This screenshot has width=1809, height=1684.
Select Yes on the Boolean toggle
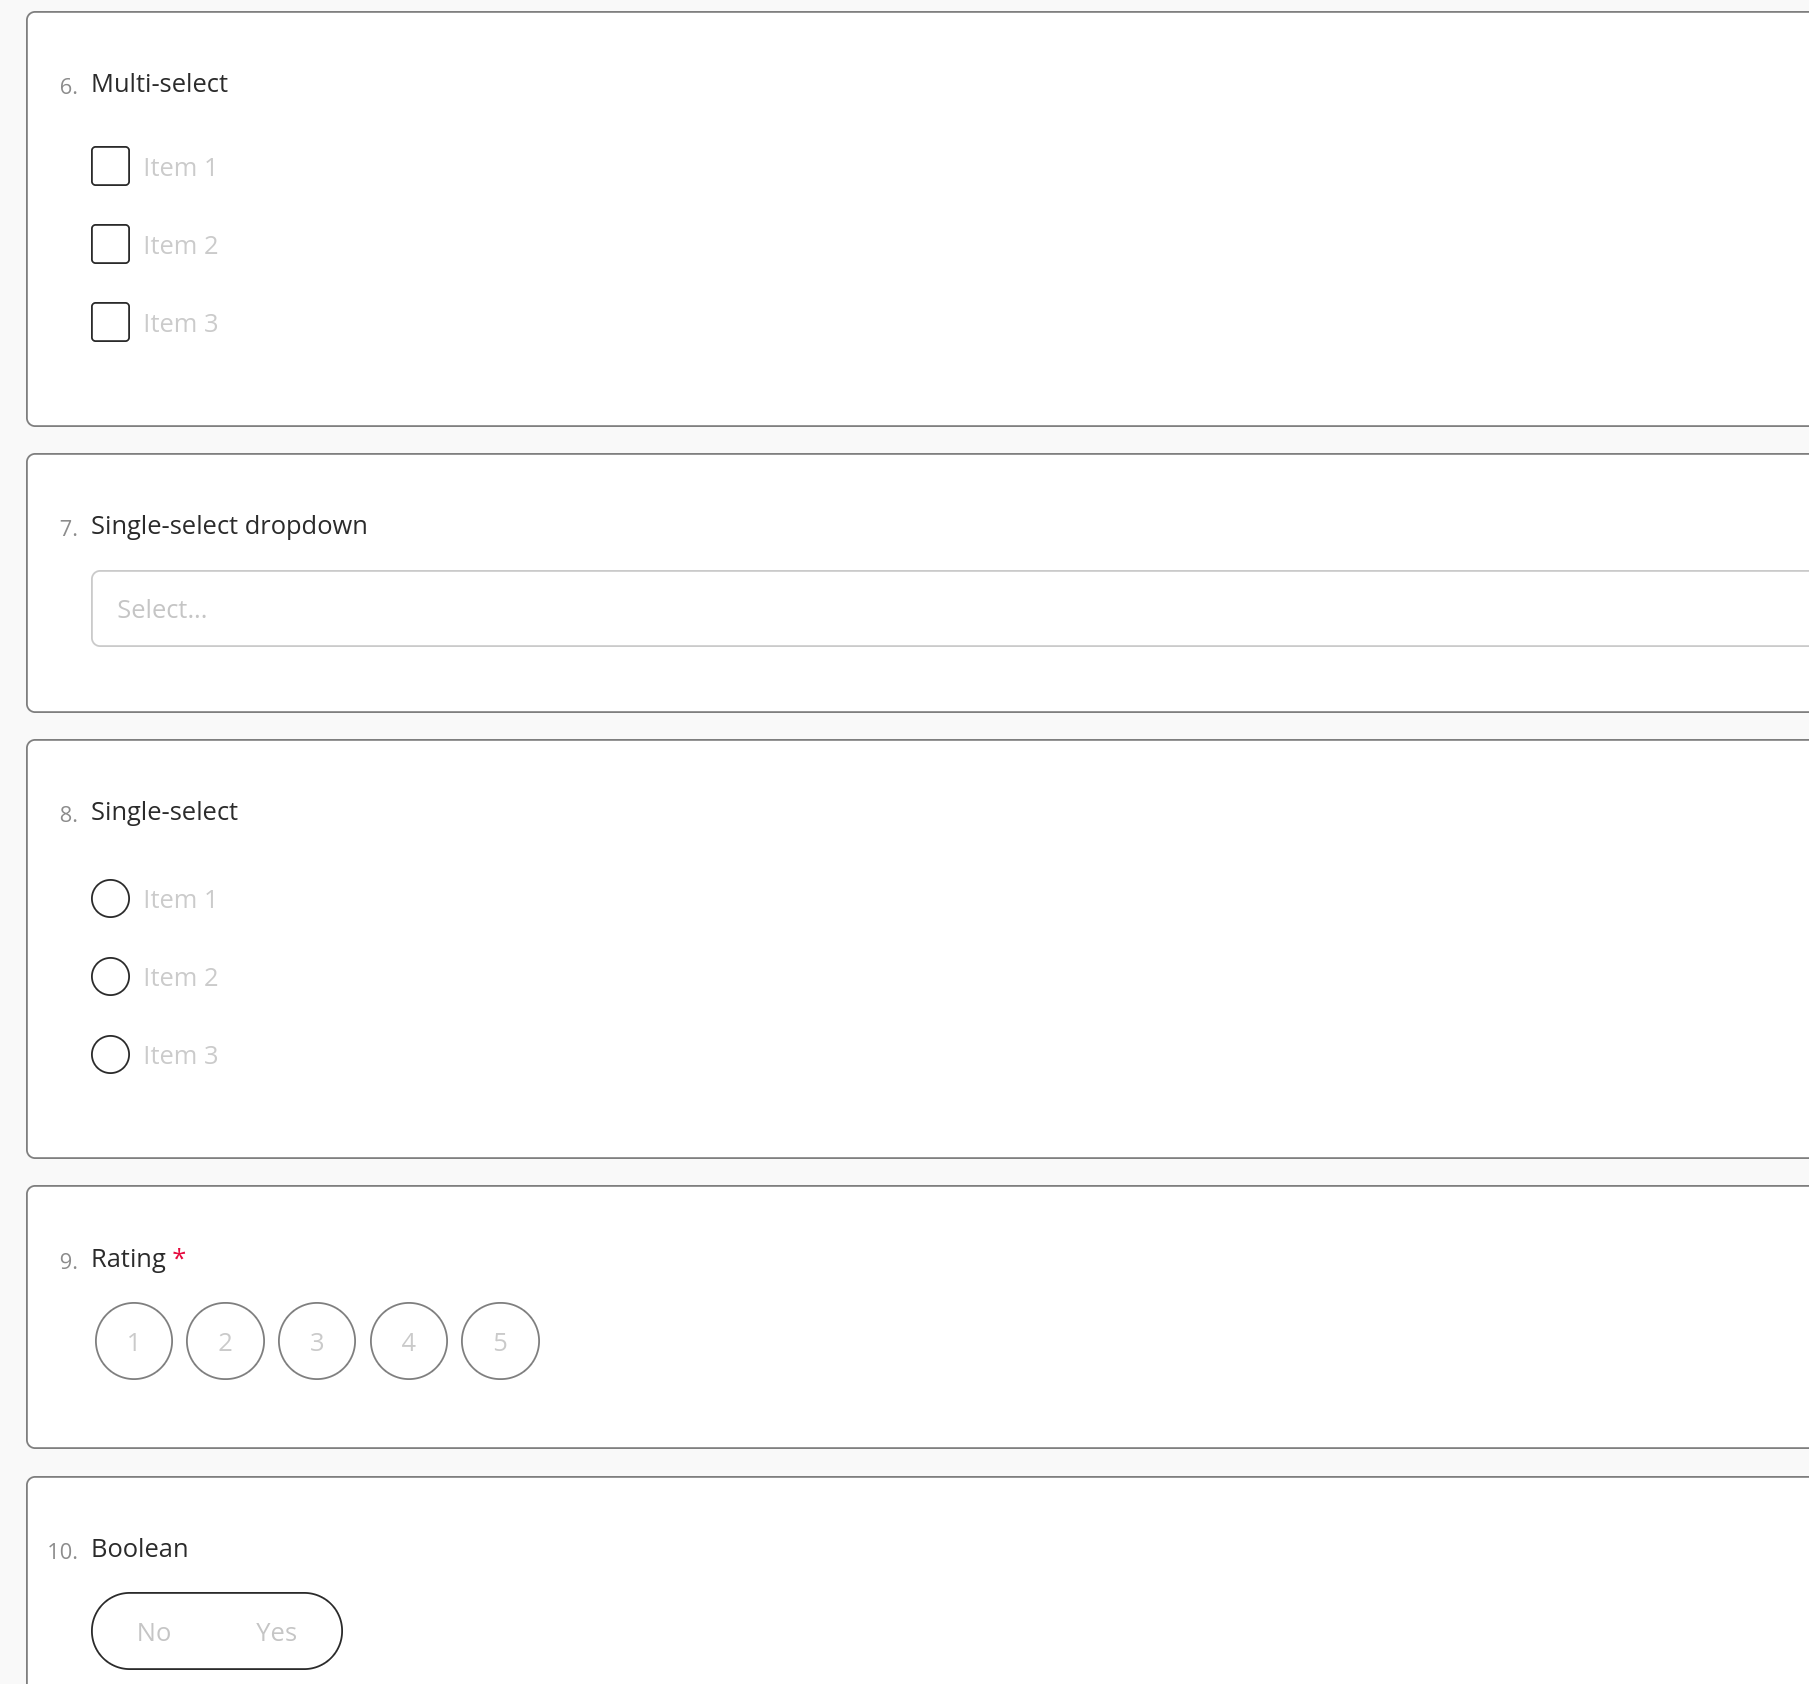pyautogui.click(x=276, y=1631)
